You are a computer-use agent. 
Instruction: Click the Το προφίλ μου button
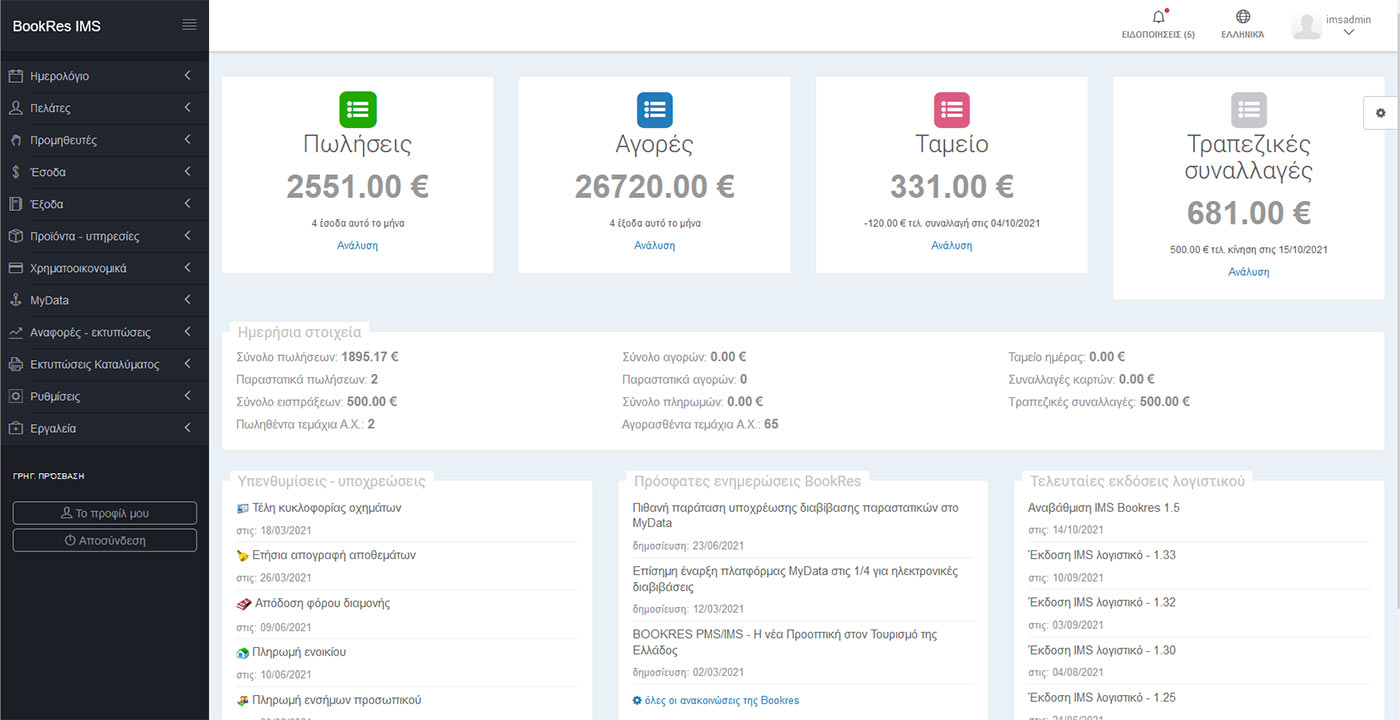pos(105,513)
